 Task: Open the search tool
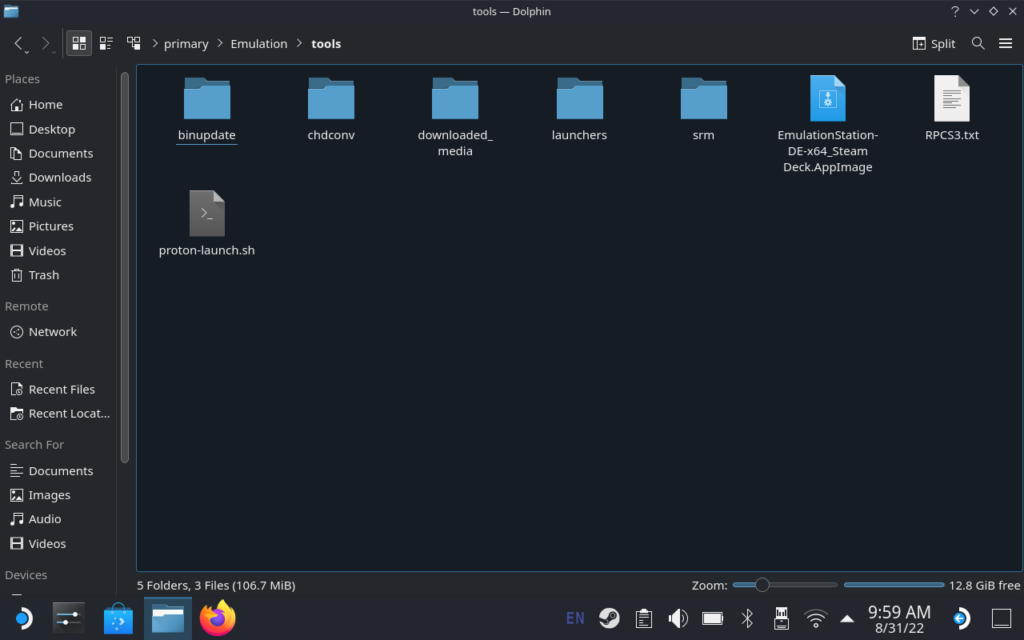[x=978, y=44]
